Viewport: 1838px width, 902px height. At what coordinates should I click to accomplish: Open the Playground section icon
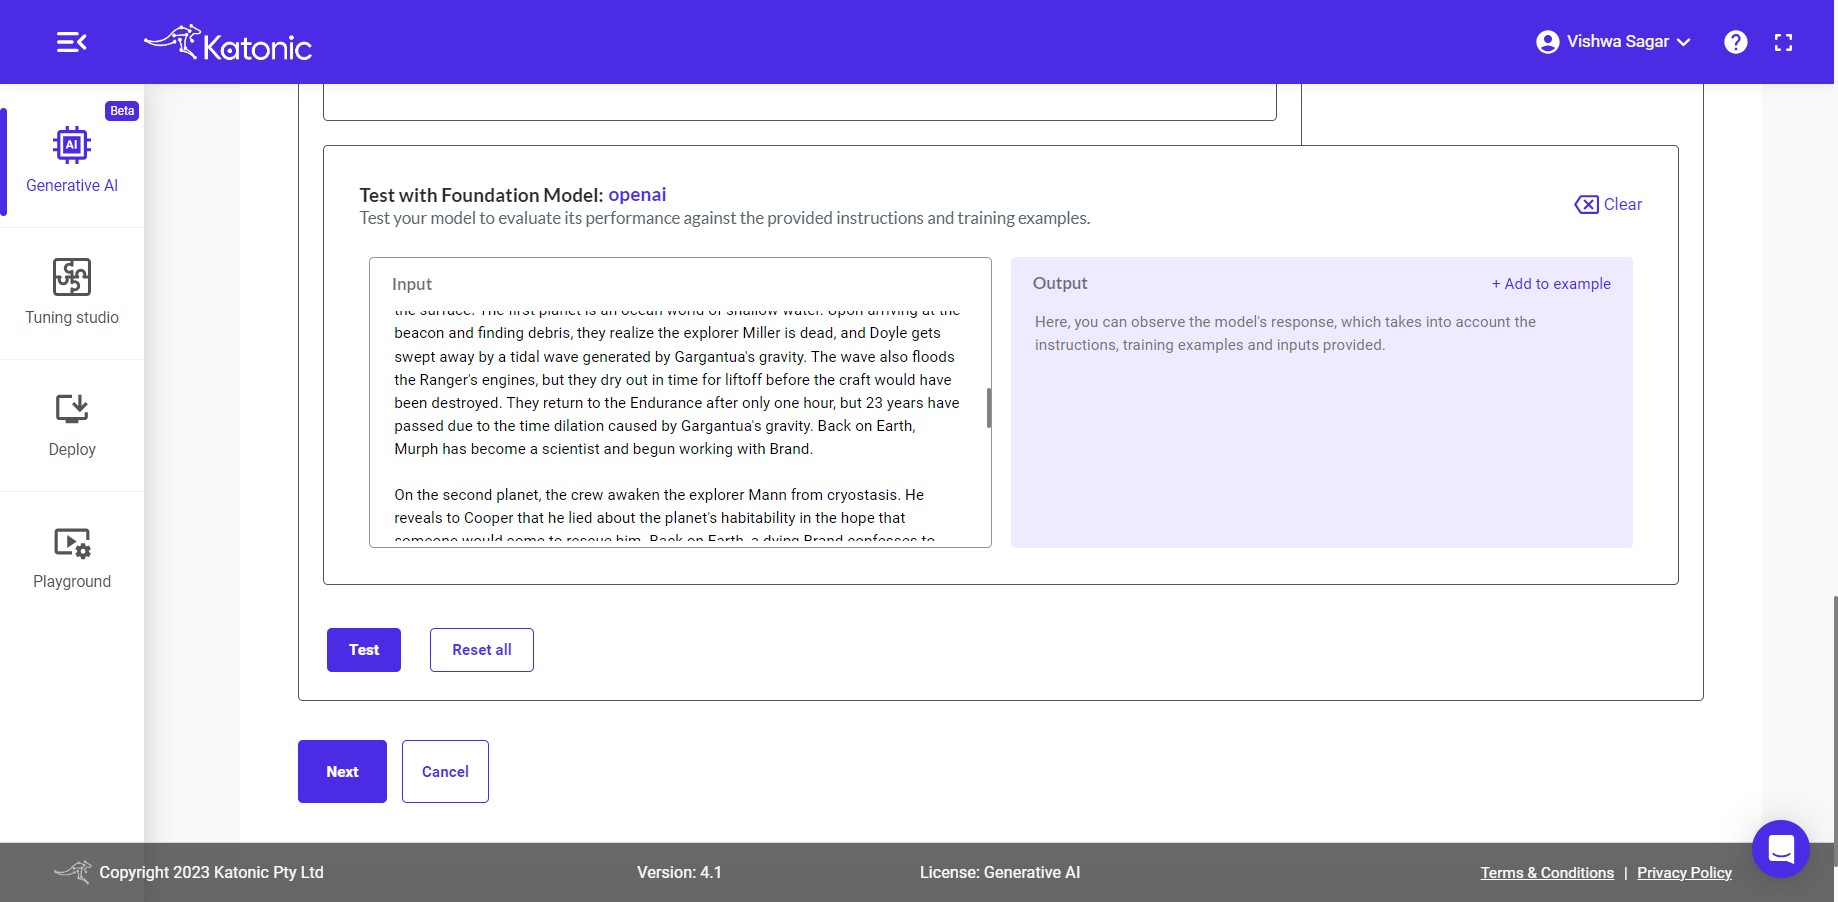pos(72,542)
